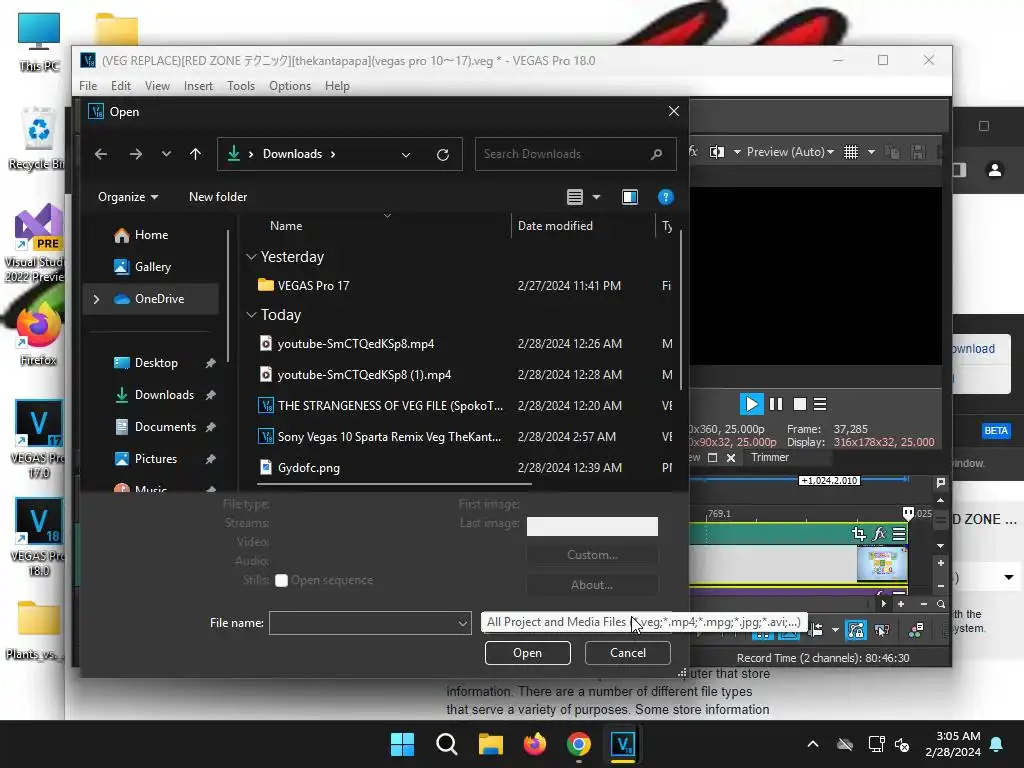Change view layout icon in dialog
Image resolution: width=1024 pixels, height=768 pixels.
[575, 197]
